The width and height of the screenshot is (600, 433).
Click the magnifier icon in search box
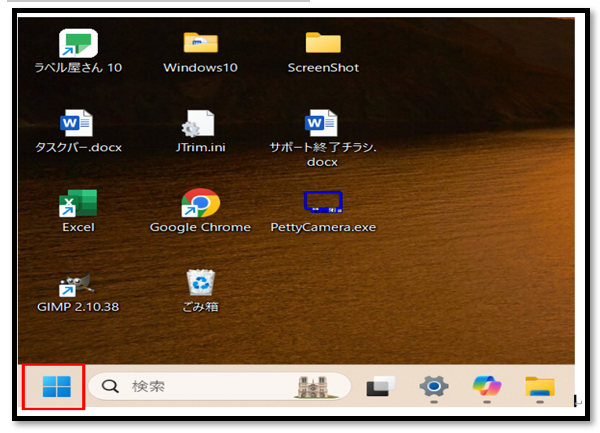click(x=110, y=386)
